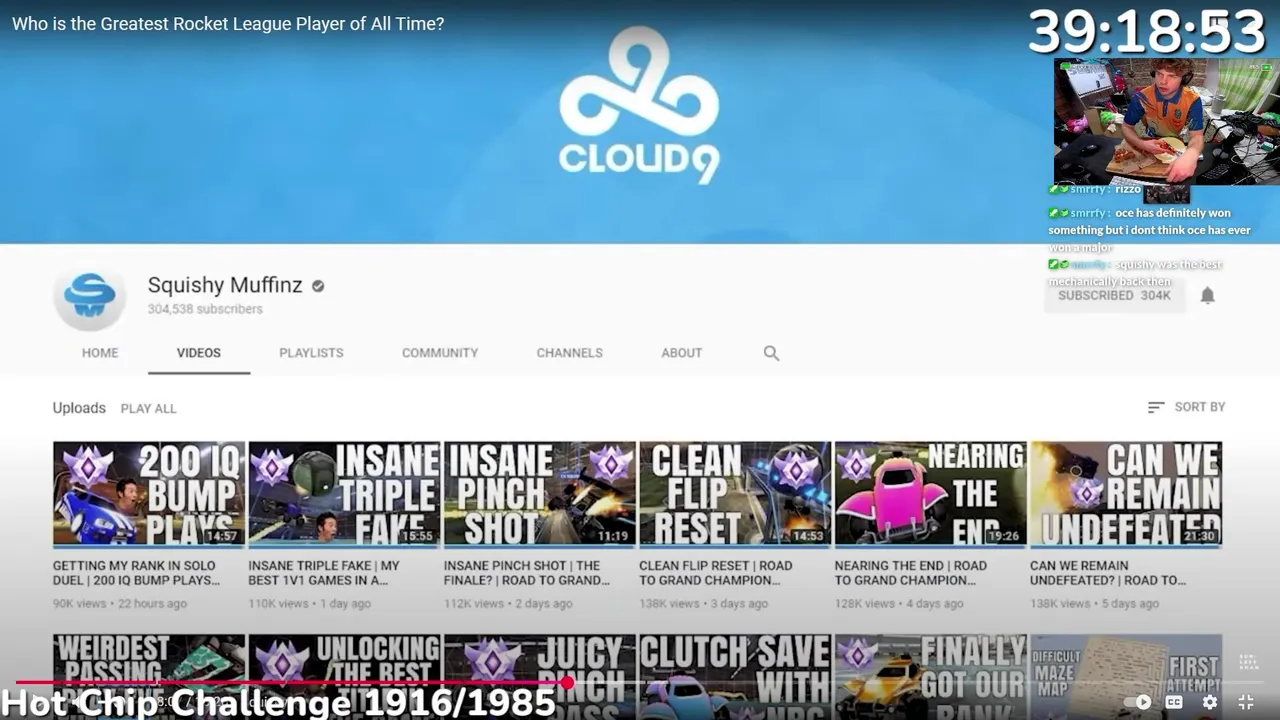This screenshot has width=1280, height=720.
Task: Open the COMMUNITY tab
Action: 440,353
